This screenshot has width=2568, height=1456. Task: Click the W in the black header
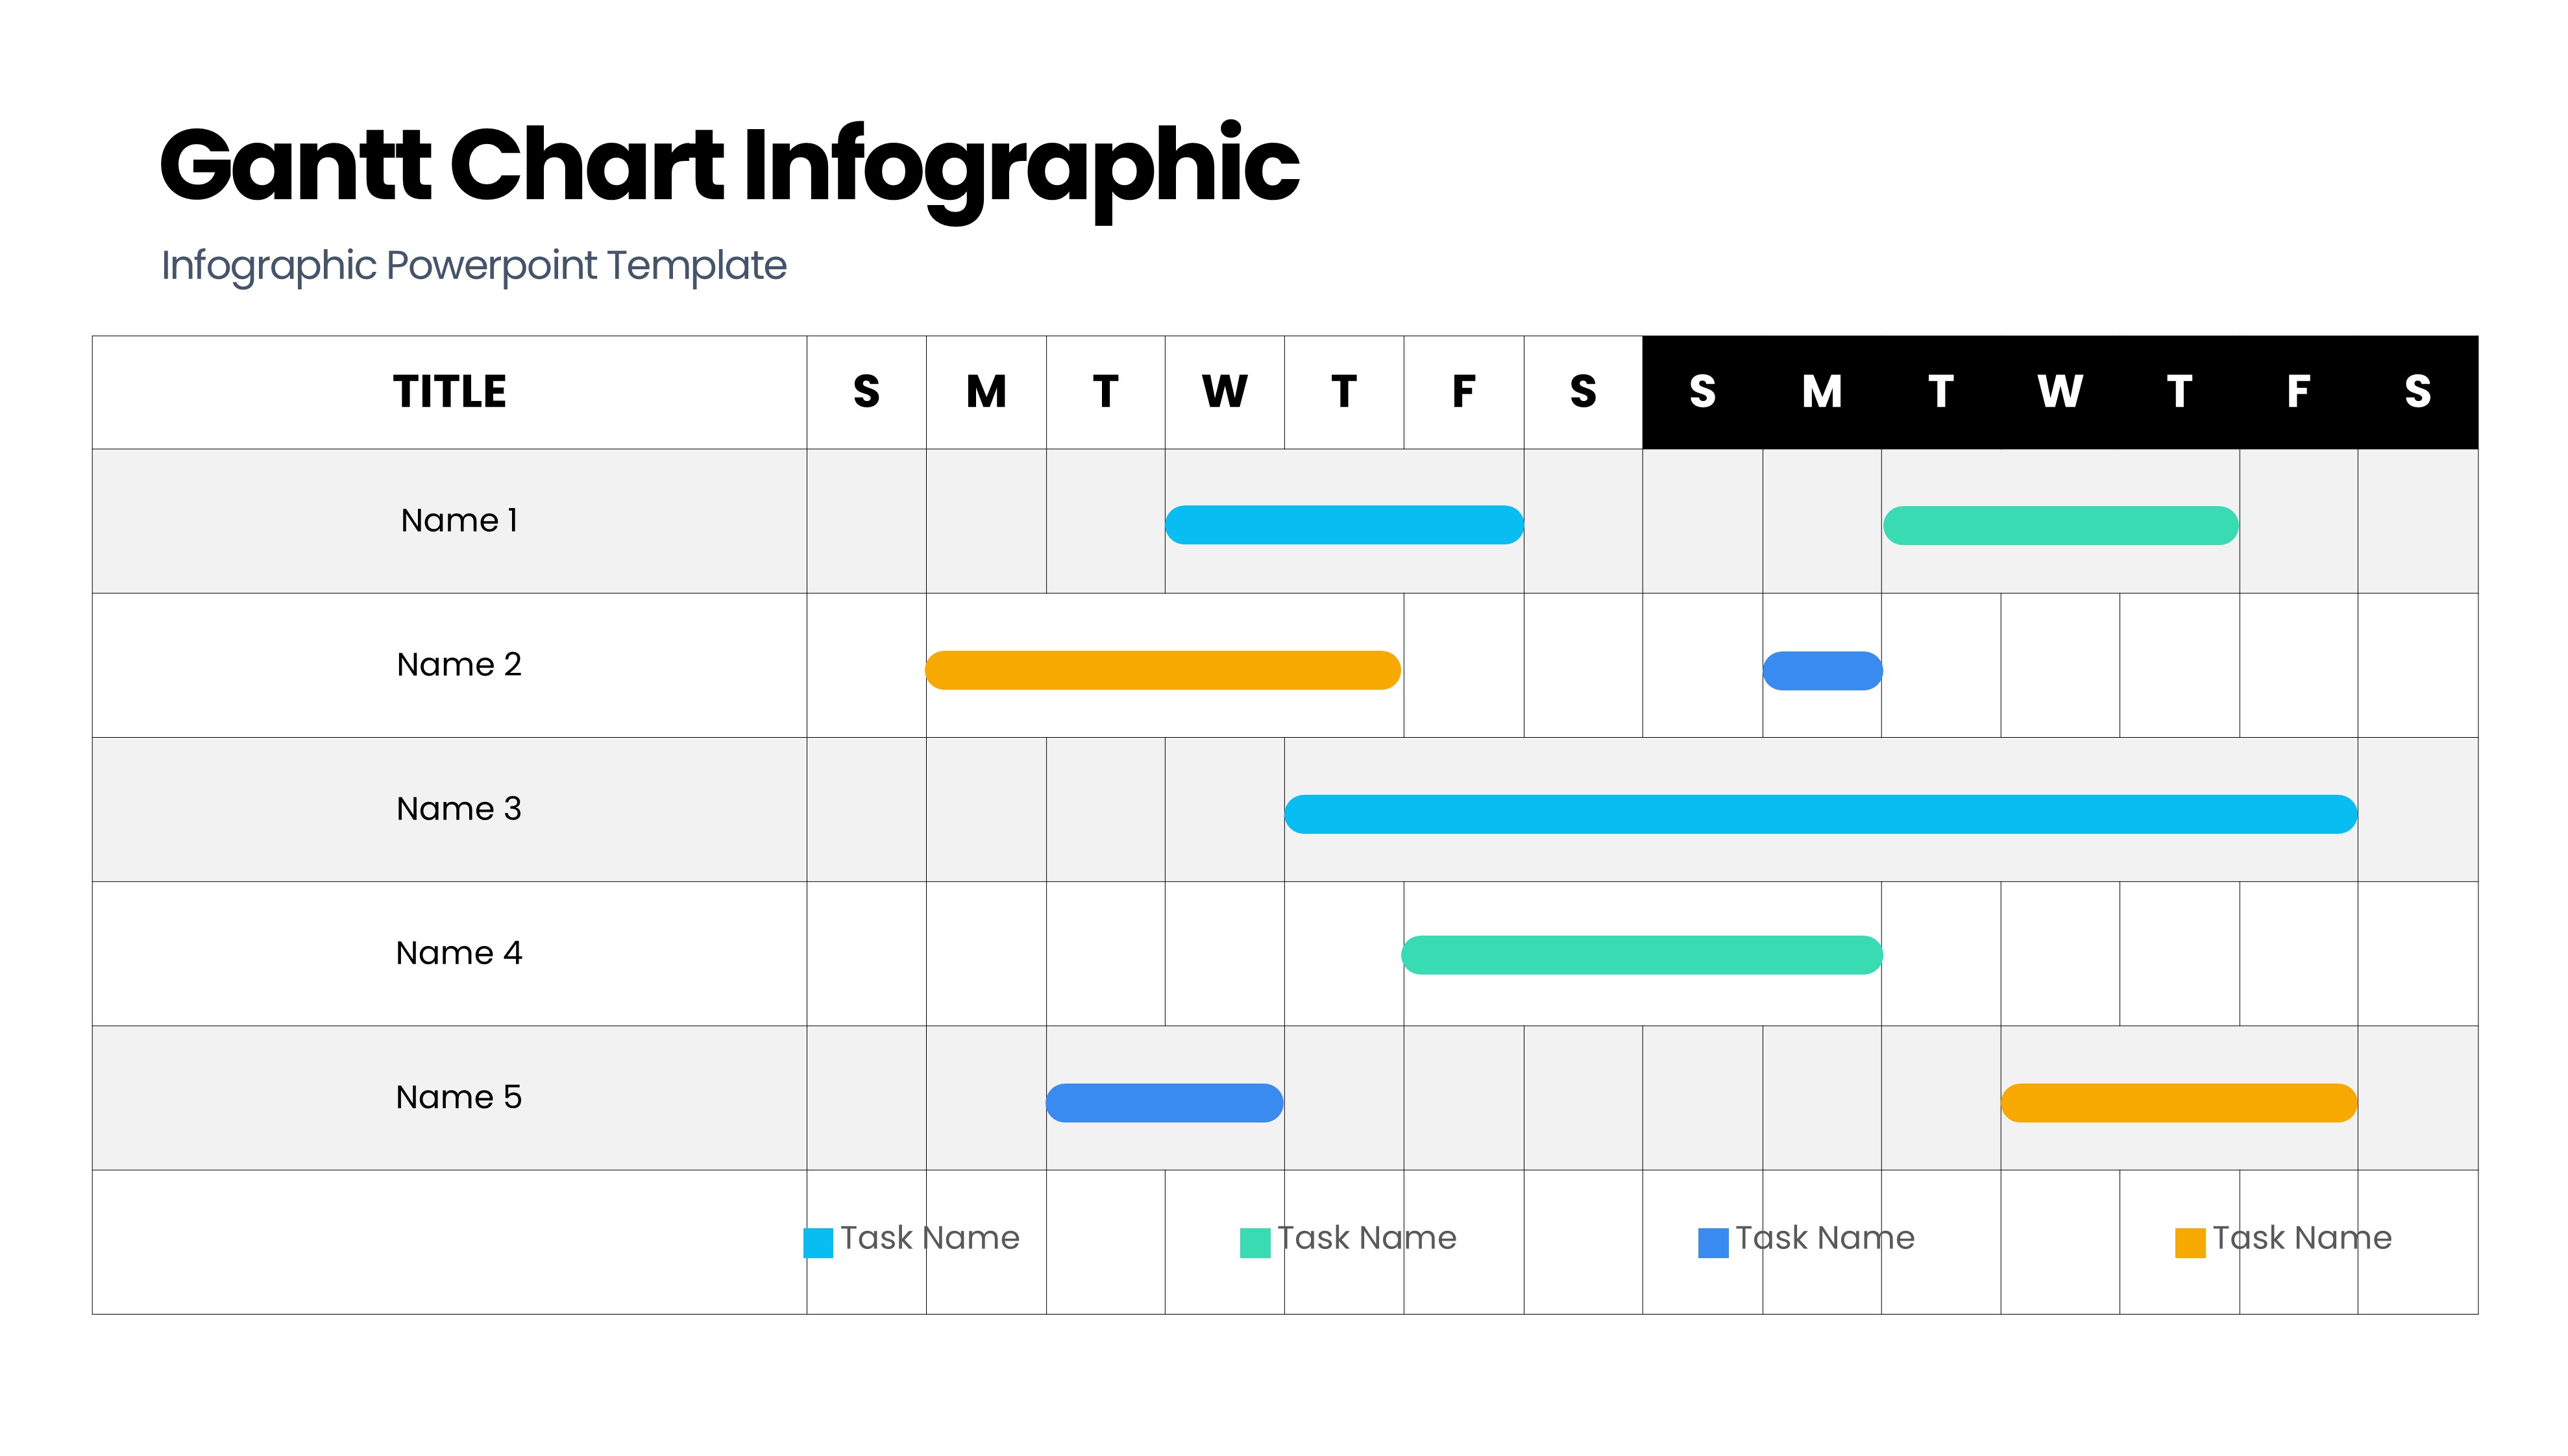(2060, 392)
